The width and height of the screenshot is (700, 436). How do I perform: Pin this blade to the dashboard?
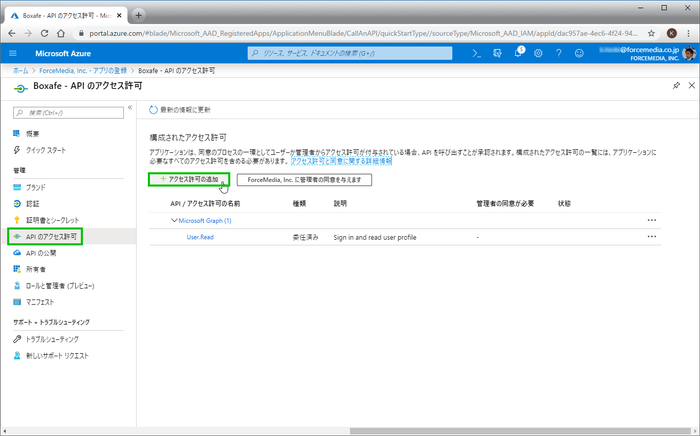coord(676,85)
